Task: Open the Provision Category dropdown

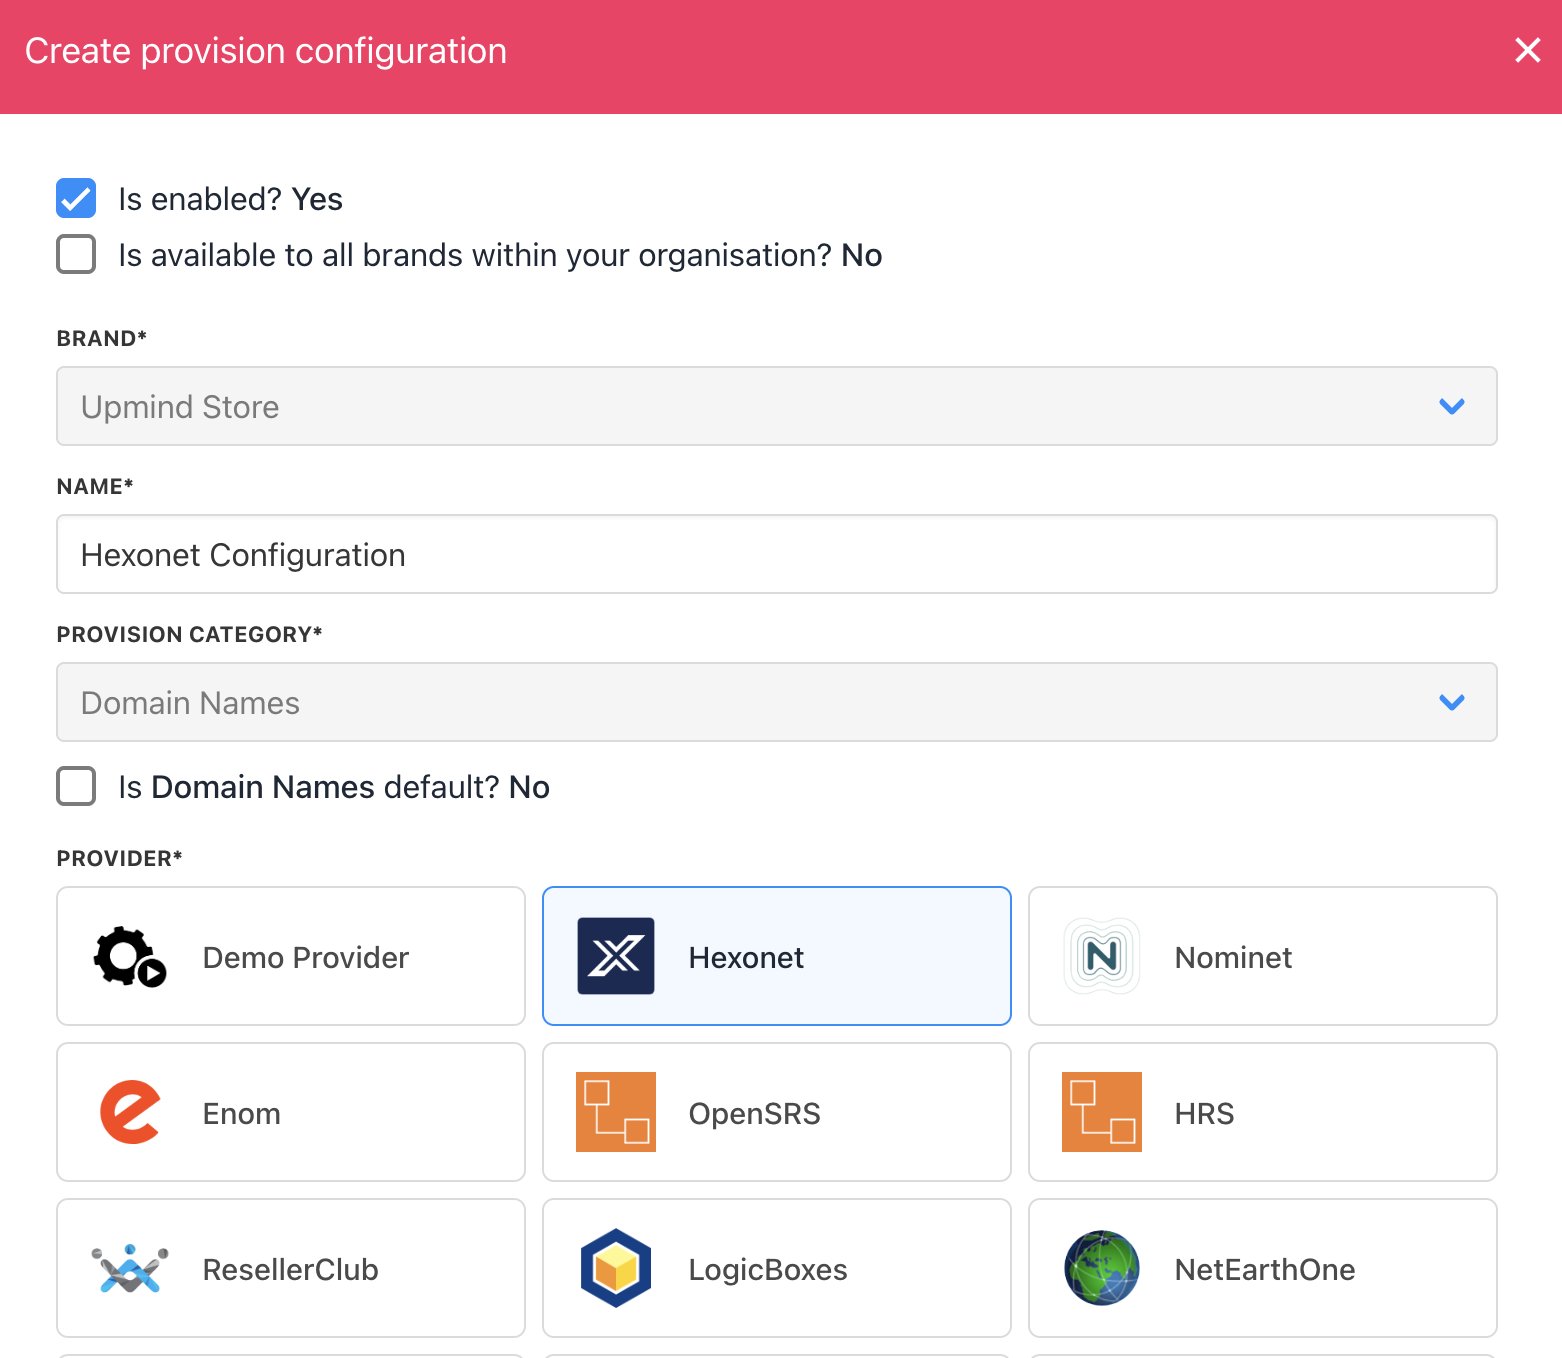Action: point(777,702)
